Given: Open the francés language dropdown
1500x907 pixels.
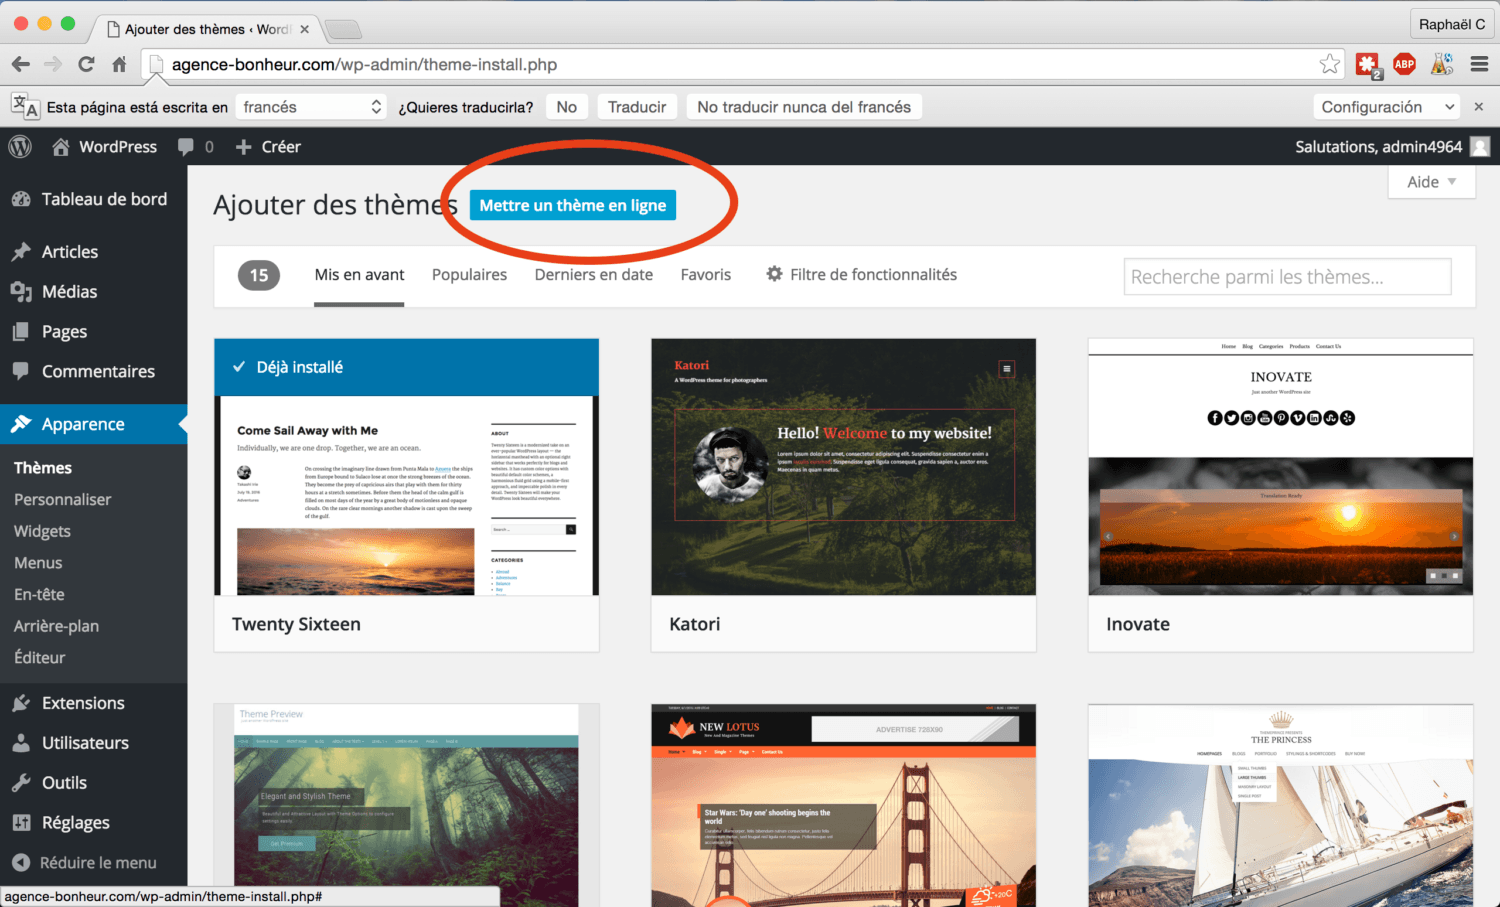Looking at the screenshot, I should pyautogui.click(x=311, y=107).
